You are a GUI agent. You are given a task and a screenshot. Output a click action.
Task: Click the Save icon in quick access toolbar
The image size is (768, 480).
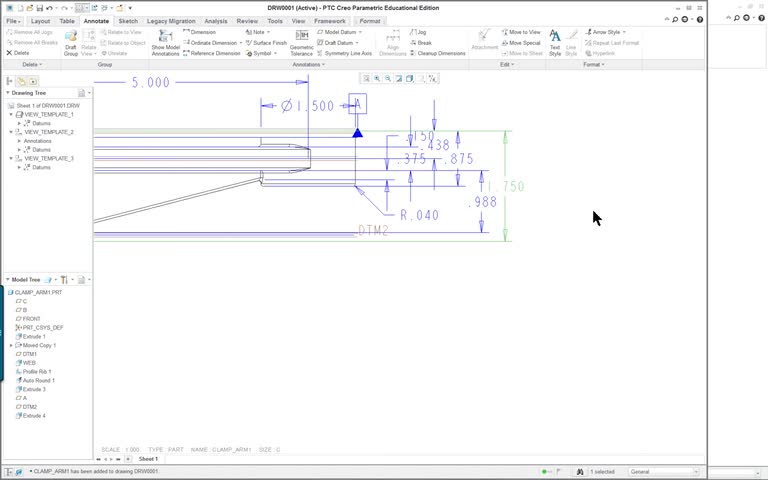(40, 8)
